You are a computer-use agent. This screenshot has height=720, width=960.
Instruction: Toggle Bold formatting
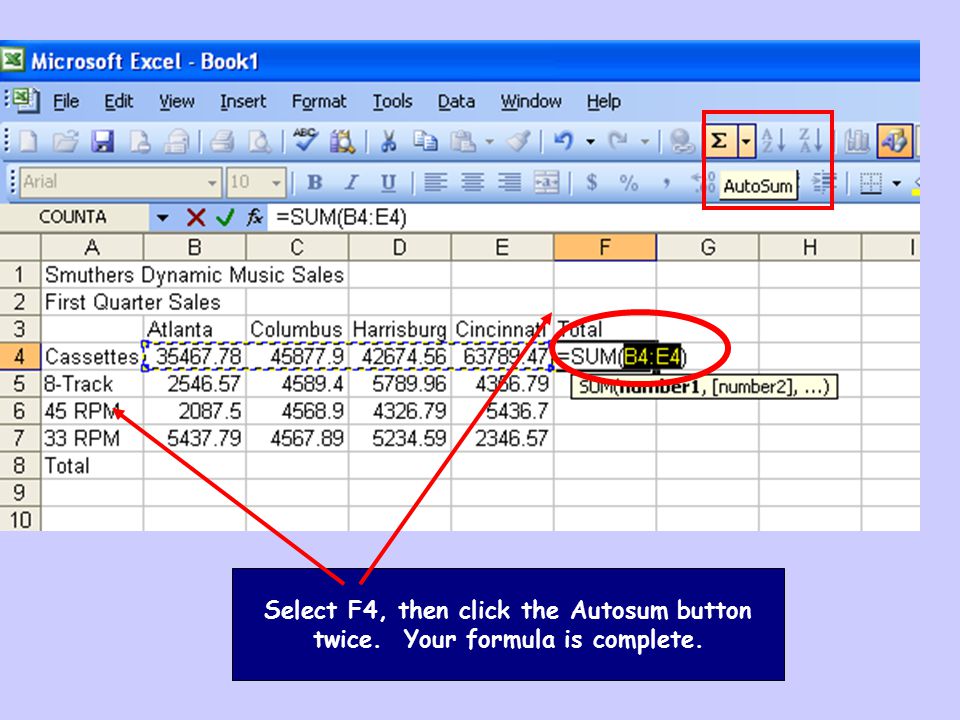[x=315, y=182]
